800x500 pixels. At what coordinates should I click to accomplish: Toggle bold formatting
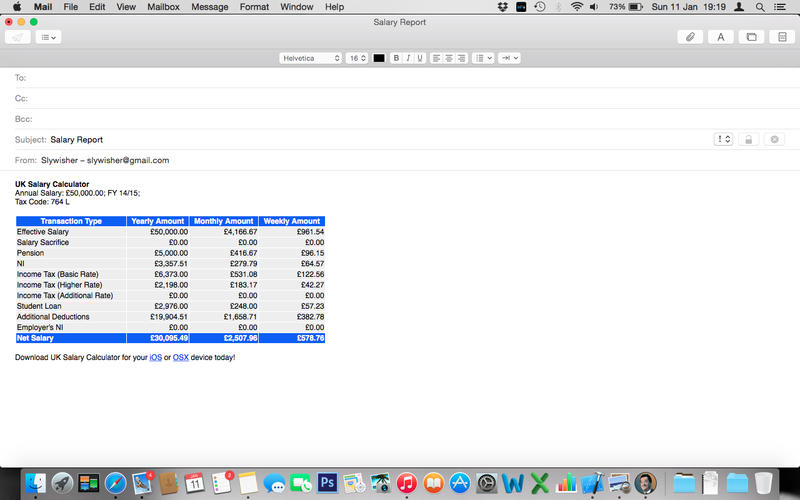tap(396, 58)
